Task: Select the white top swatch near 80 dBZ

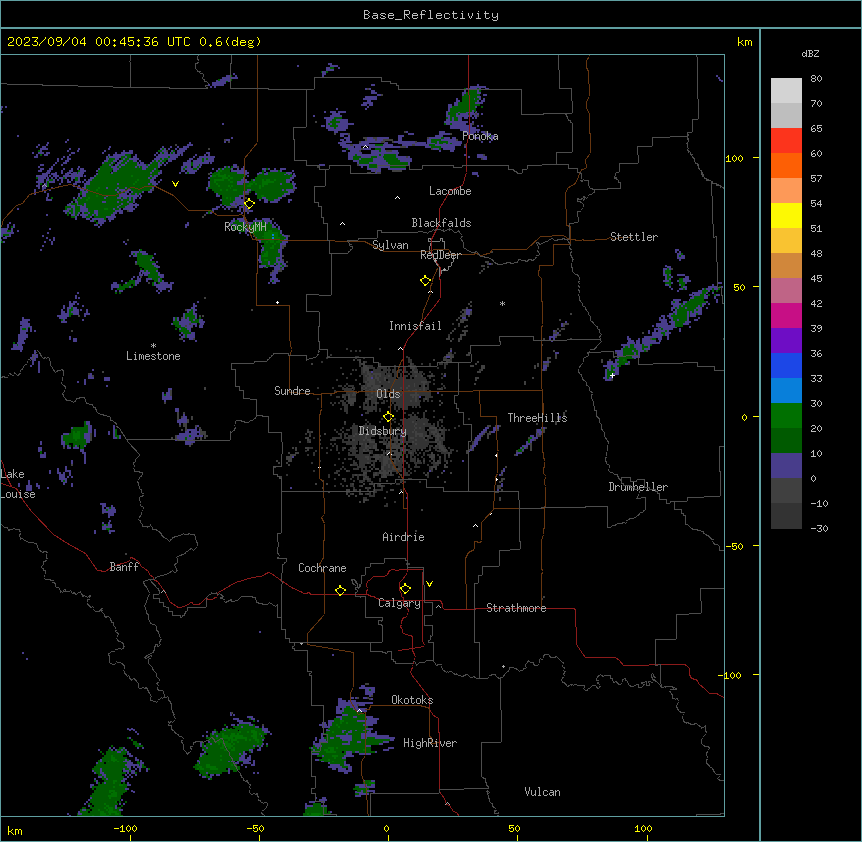Action: click(x=786, y=91)
